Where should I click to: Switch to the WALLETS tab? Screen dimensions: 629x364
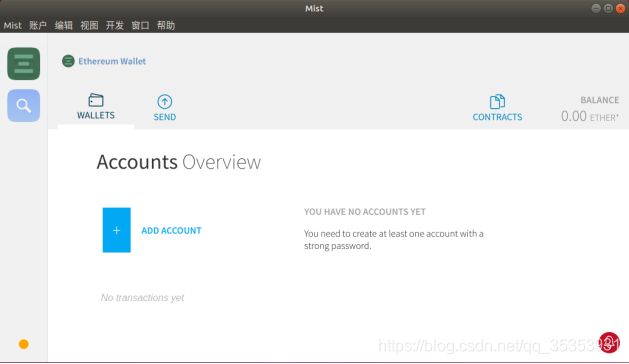click(x=96, y=107)
